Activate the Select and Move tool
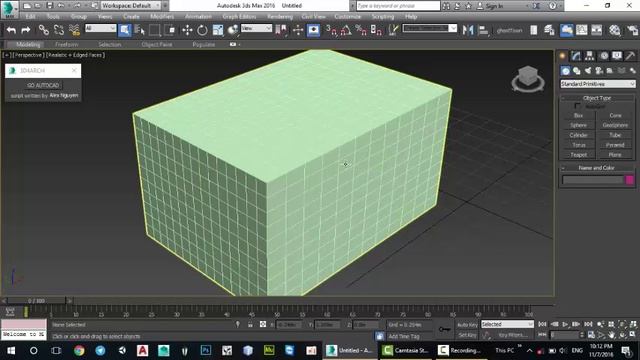The image size is (640, 360). coord(187,30)
